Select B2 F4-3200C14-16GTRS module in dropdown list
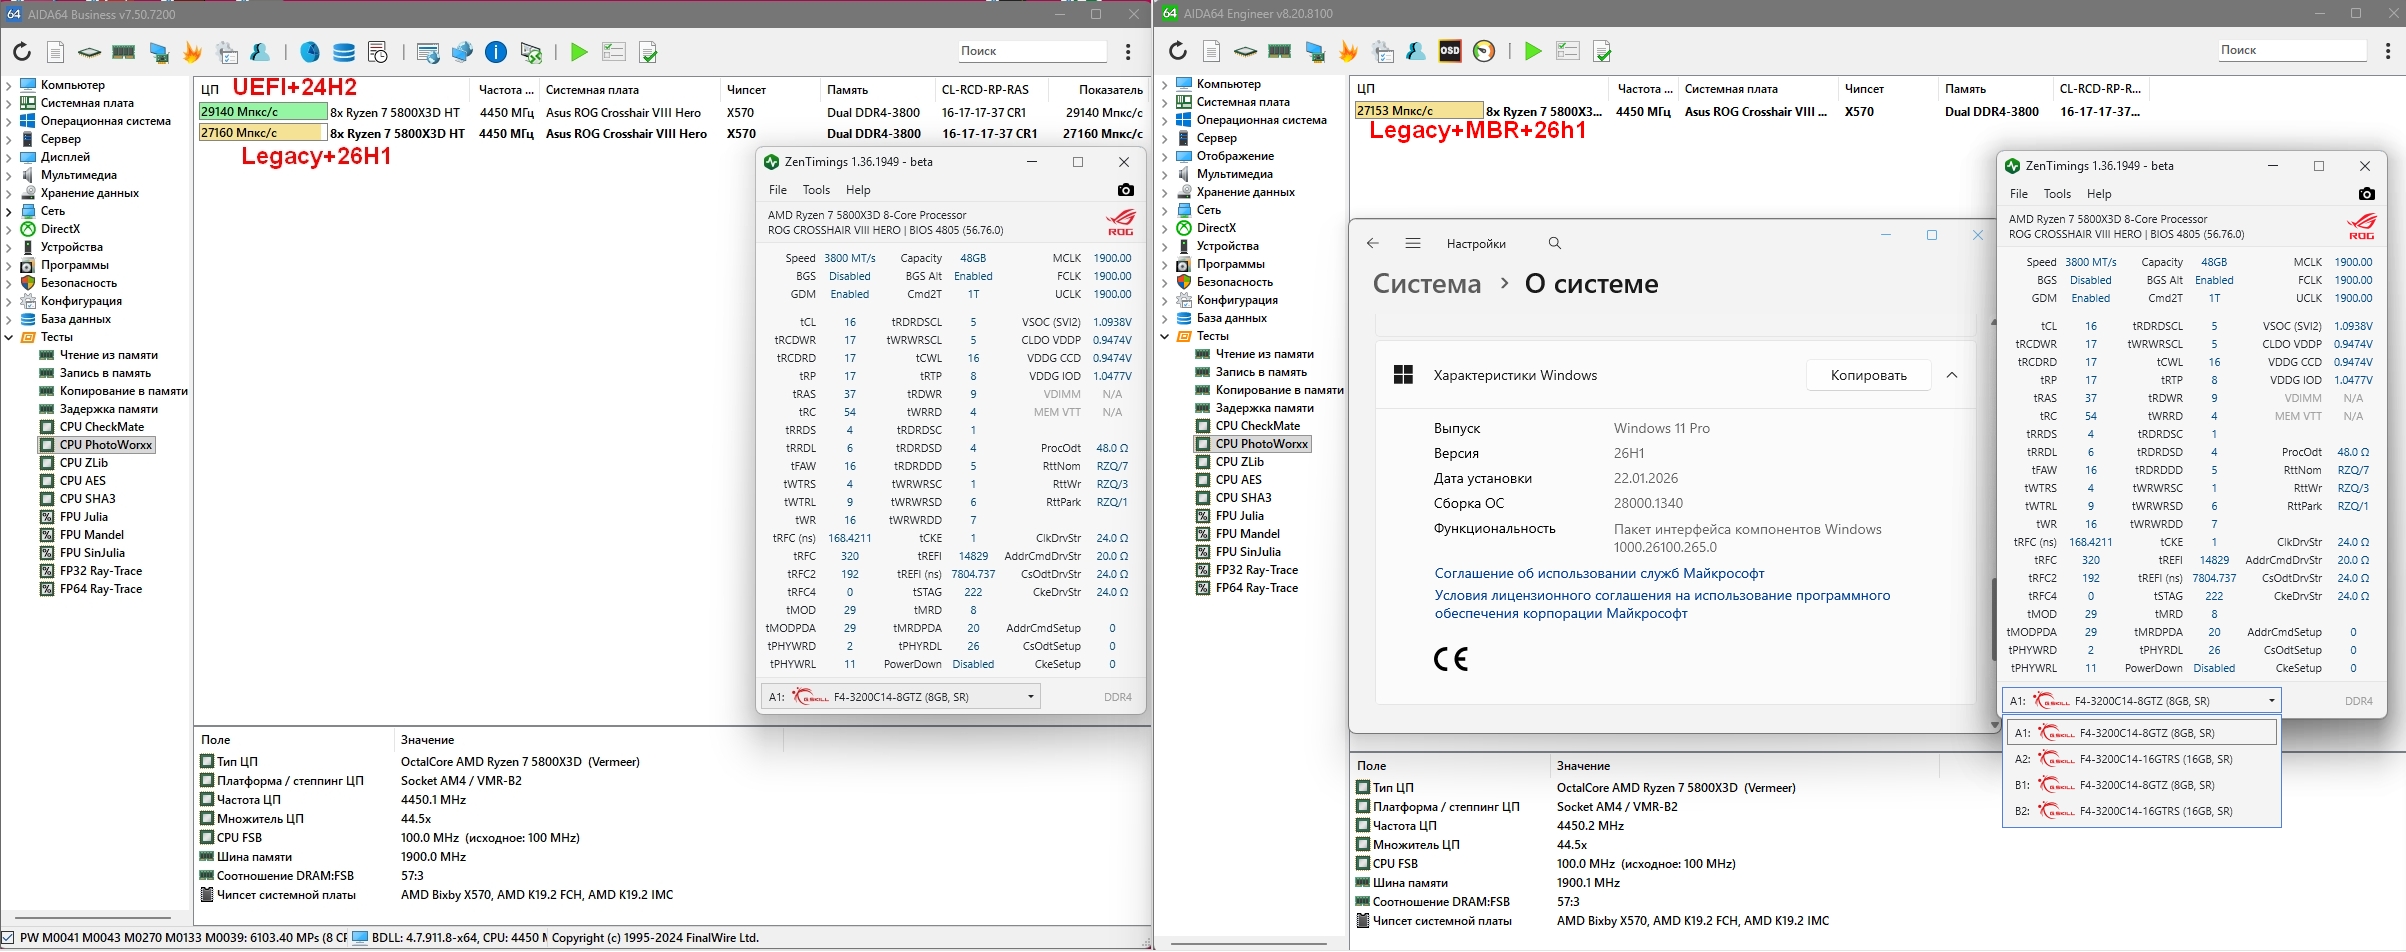This screenshot has width=2406, height=952. [x=2142, y=811]
